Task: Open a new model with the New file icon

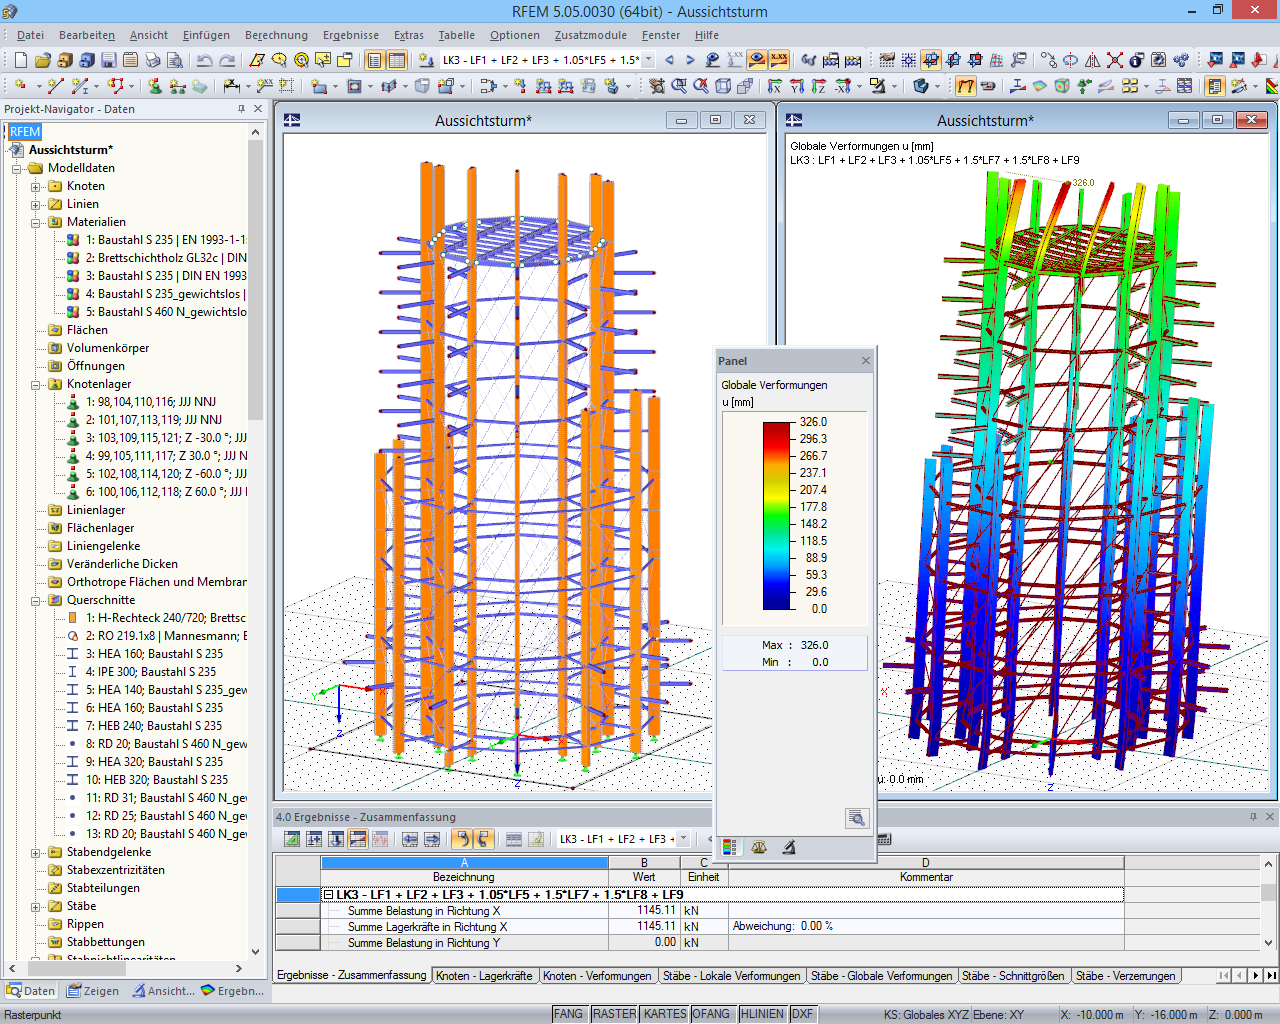Action: pos(20,59)
